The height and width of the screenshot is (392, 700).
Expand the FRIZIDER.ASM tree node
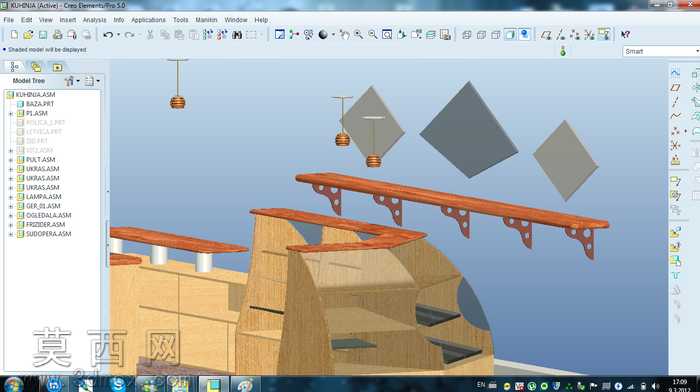coord(11,225)
